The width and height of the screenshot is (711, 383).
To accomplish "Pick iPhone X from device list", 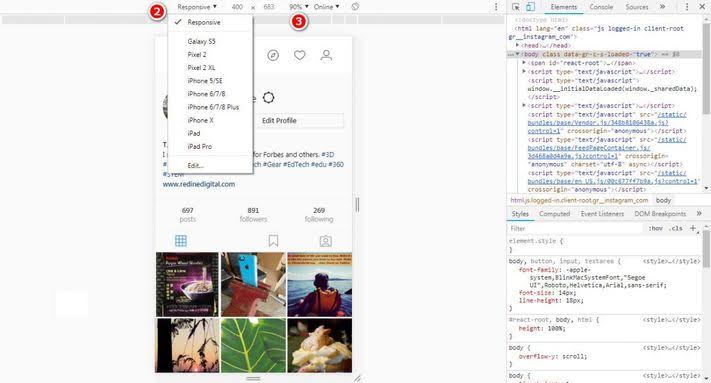I will click(200, 120).
